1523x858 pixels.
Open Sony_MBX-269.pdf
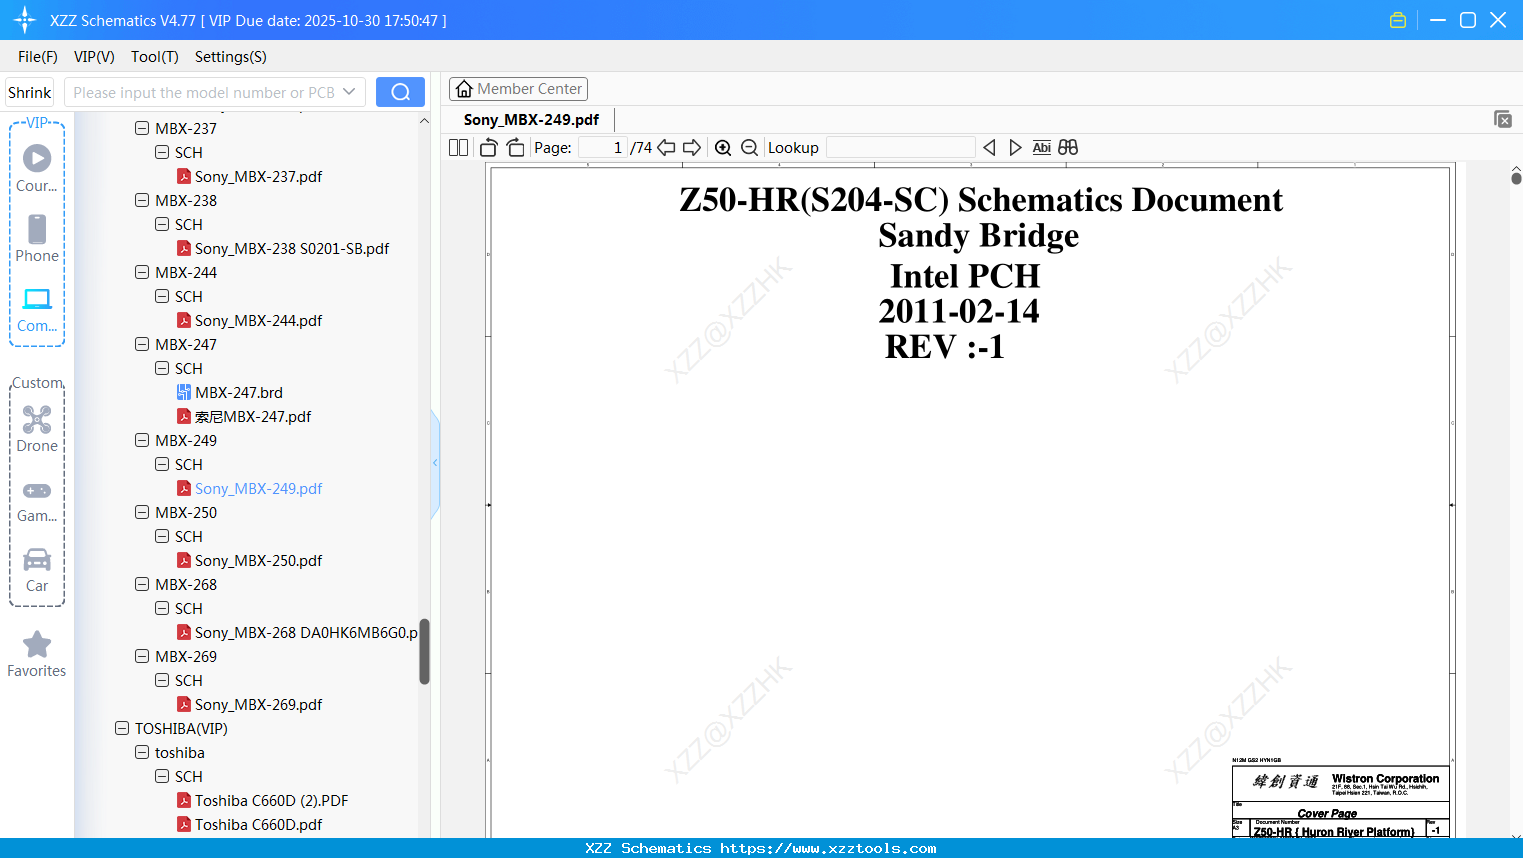258,705
